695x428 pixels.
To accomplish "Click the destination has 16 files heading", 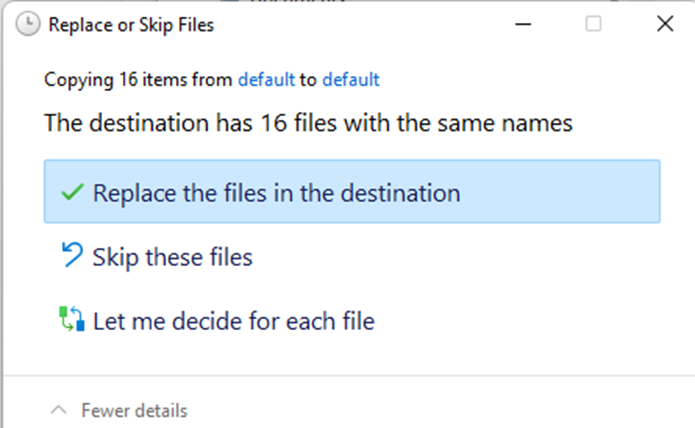I will (x=308, y=123).
